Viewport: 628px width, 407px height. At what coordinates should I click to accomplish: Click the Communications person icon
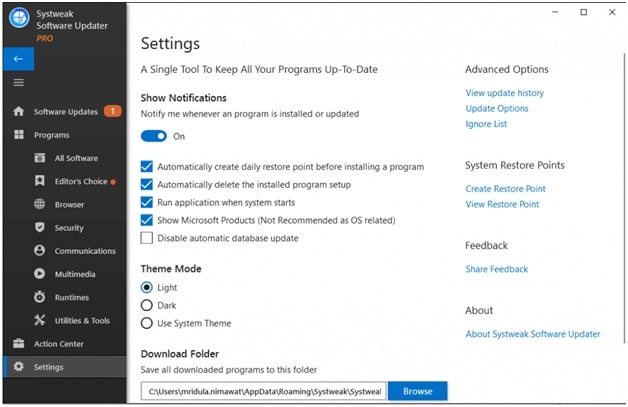click(x=40, y=251)
